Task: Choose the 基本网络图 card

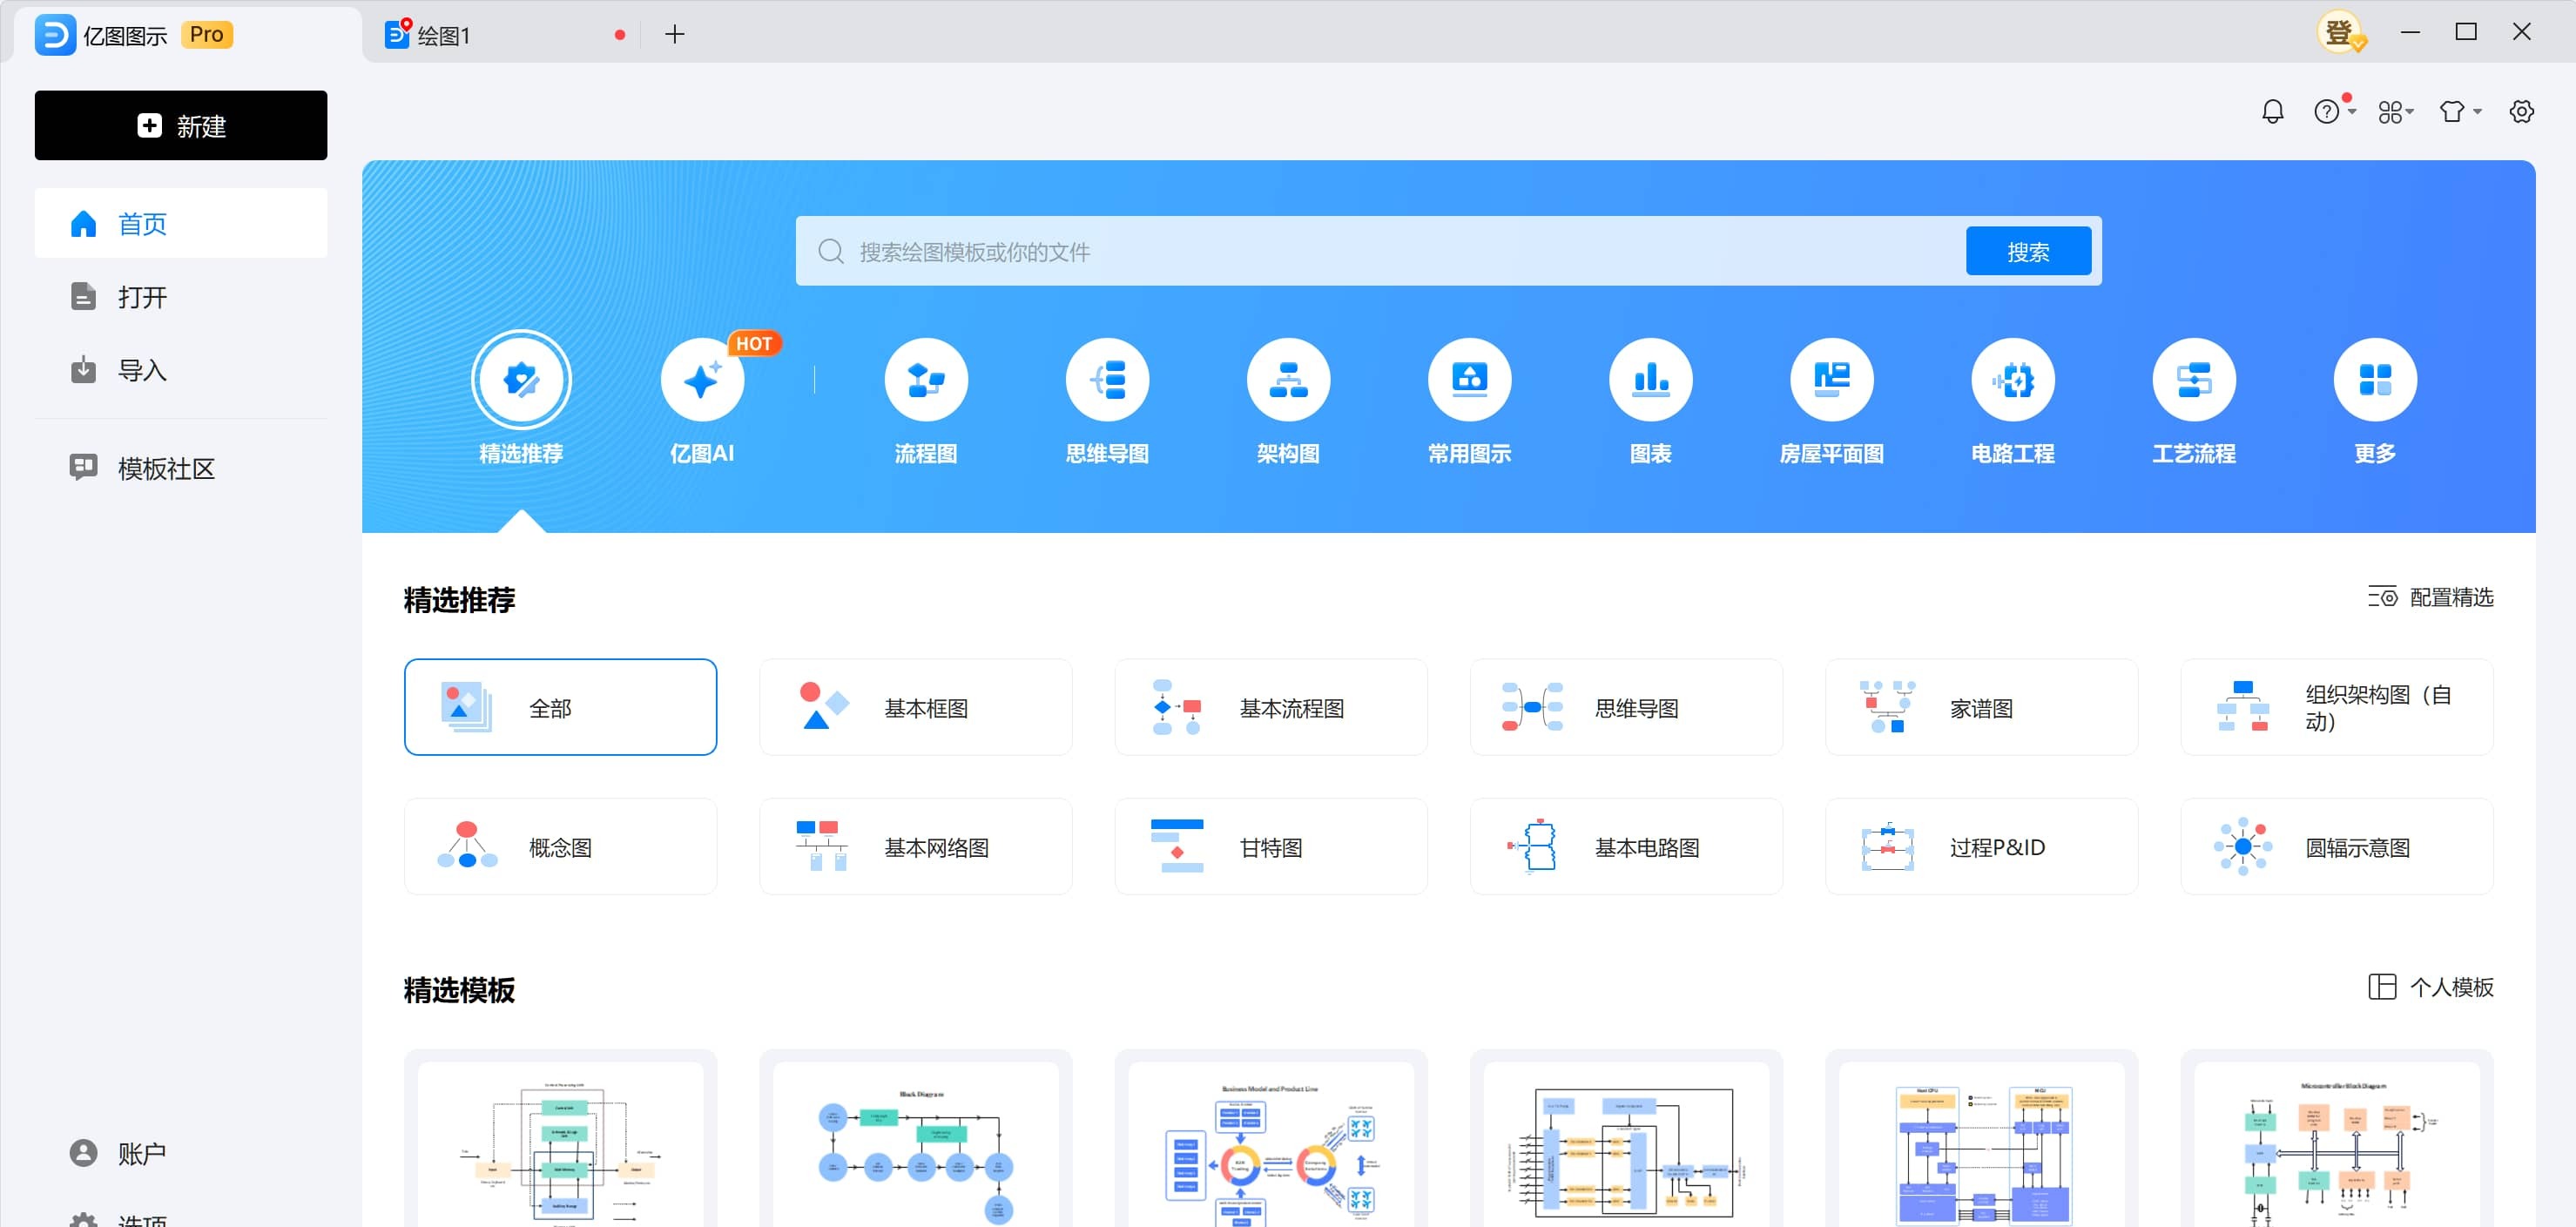Action: click(x=915, y=846)
